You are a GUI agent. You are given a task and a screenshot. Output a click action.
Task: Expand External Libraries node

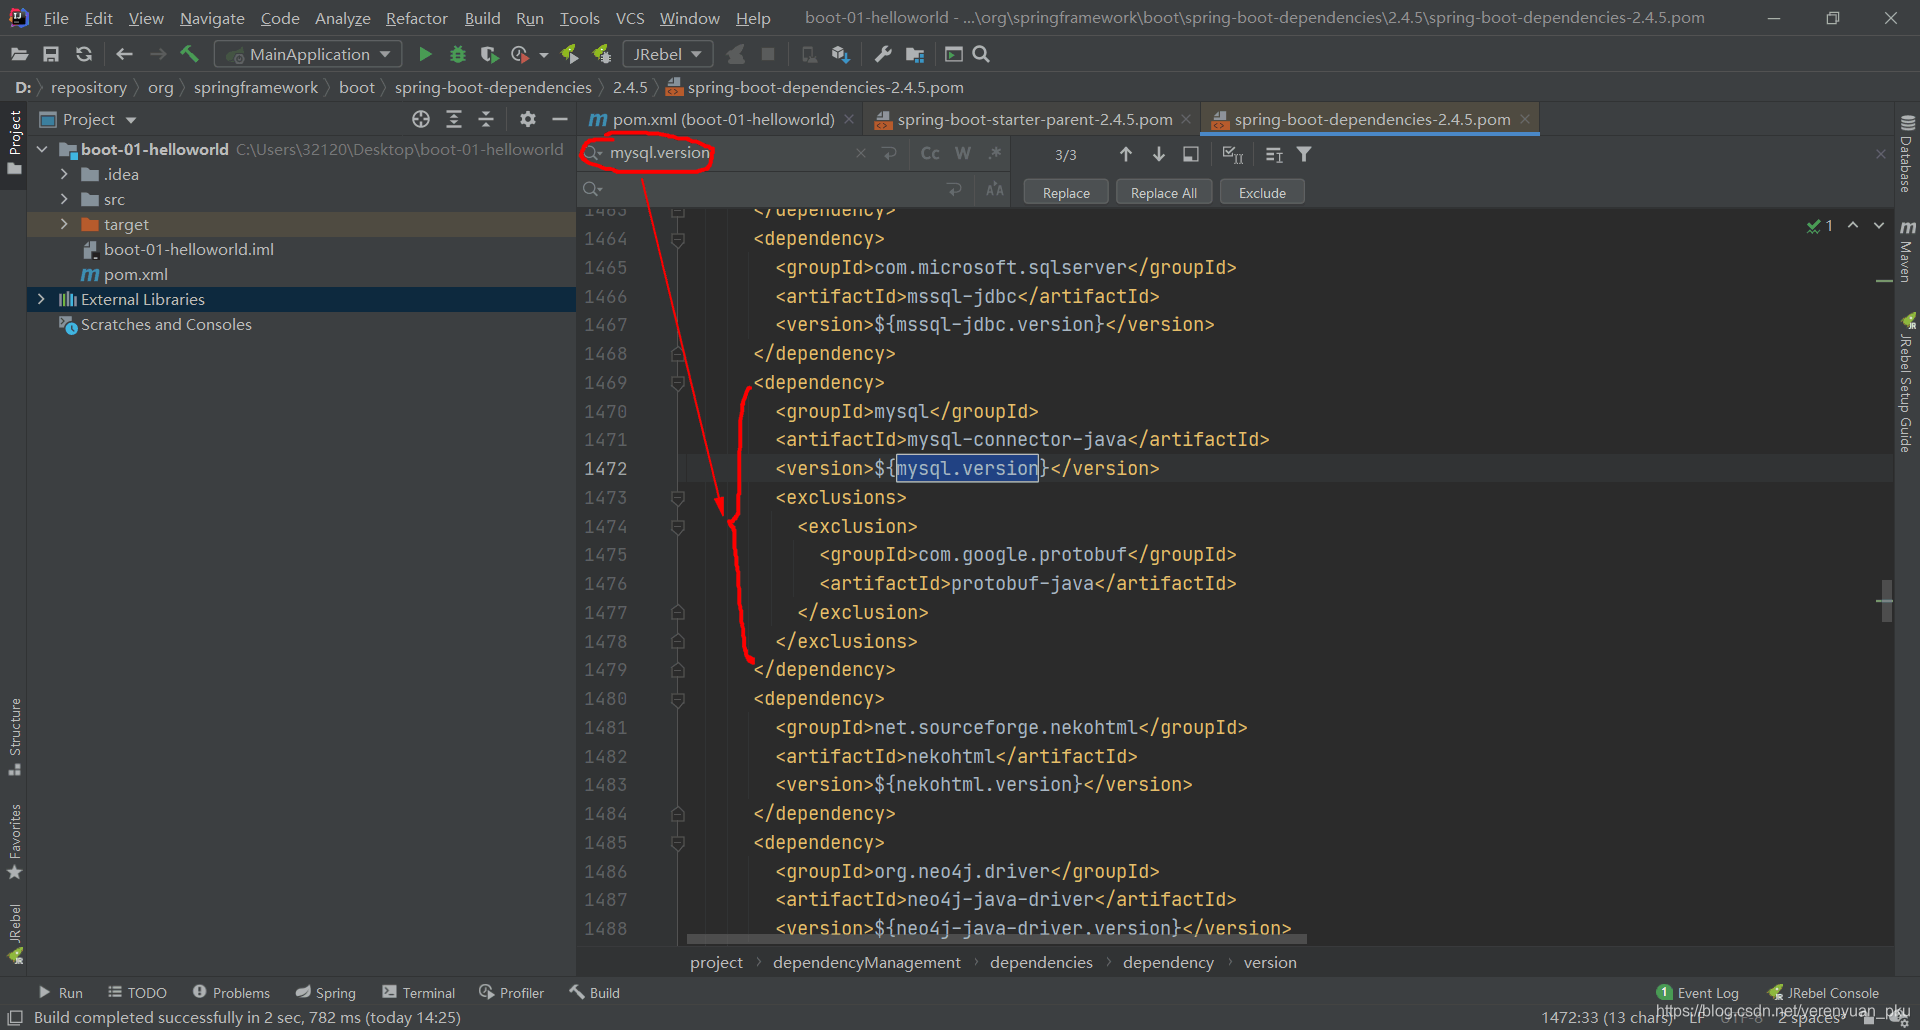[41, 299]
